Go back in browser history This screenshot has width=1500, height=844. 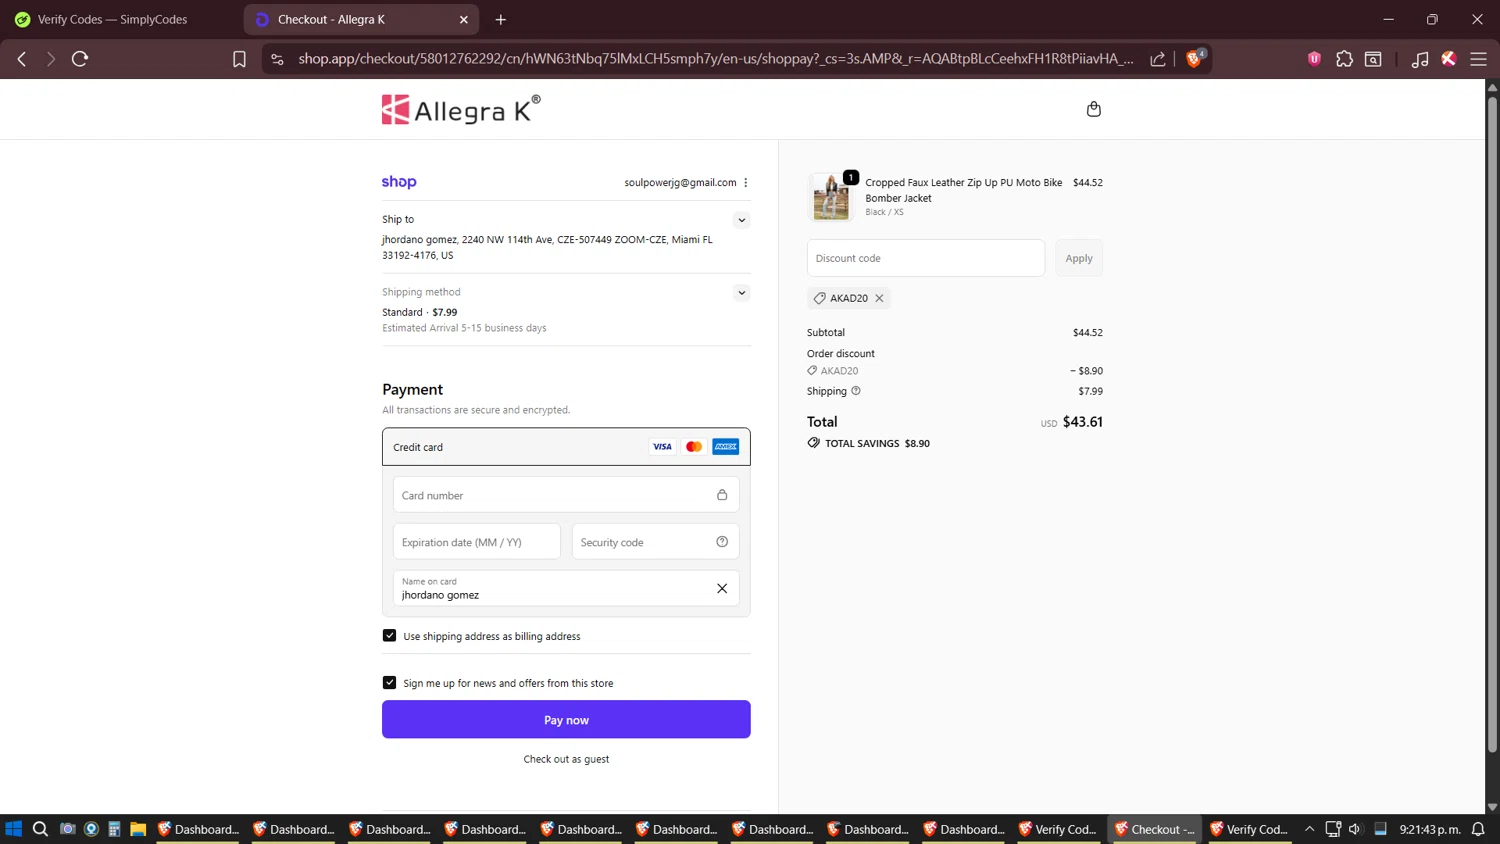pyautogui.click(x=22, y=59)
